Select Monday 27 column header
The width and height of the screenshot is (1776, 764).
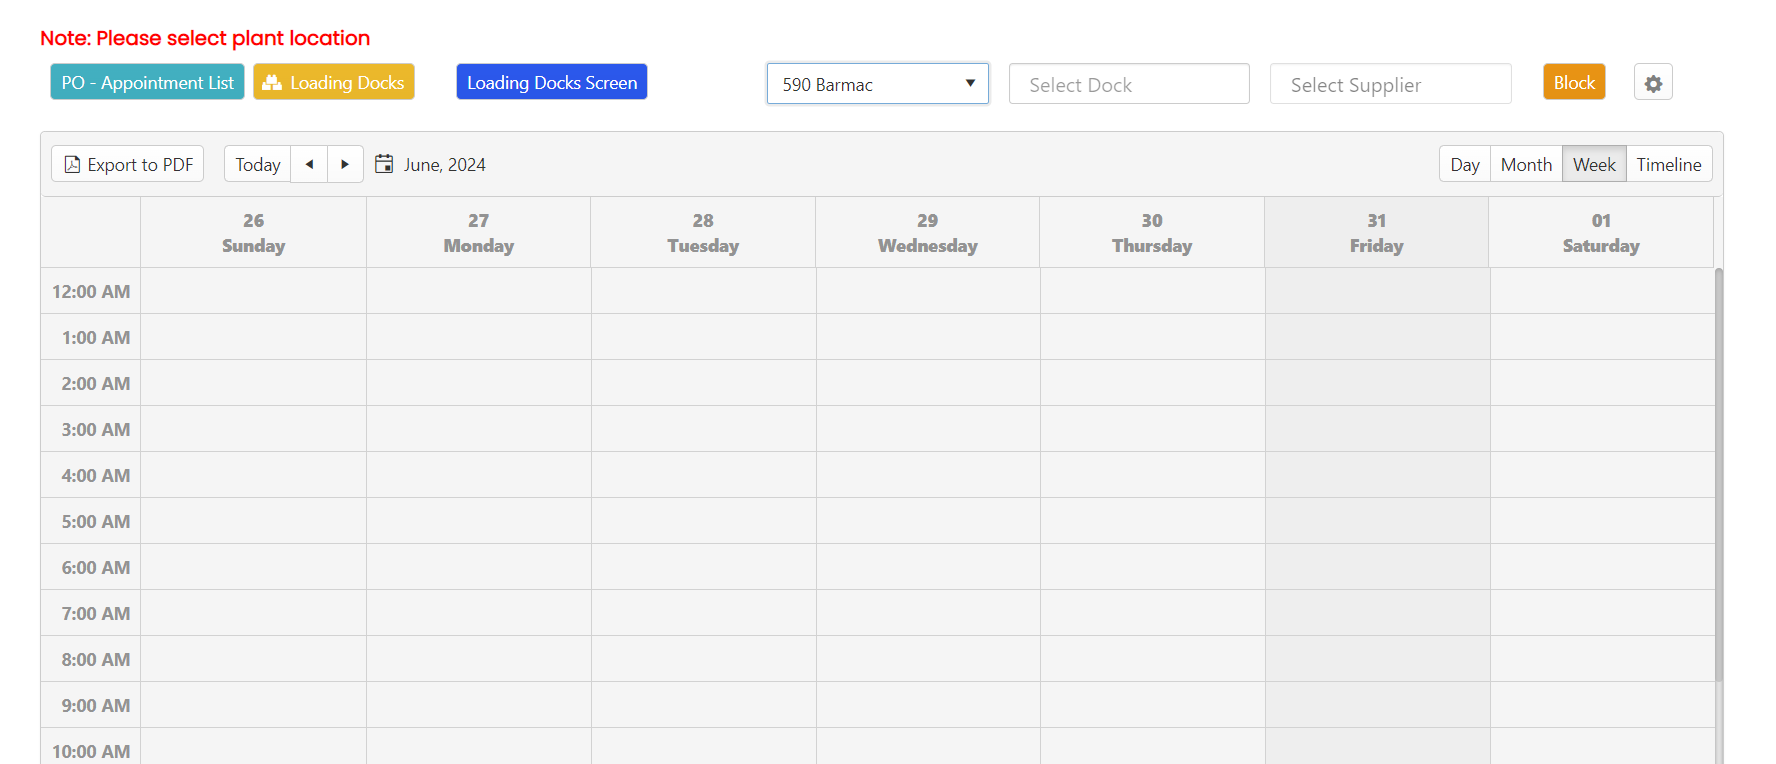point(478,233)
